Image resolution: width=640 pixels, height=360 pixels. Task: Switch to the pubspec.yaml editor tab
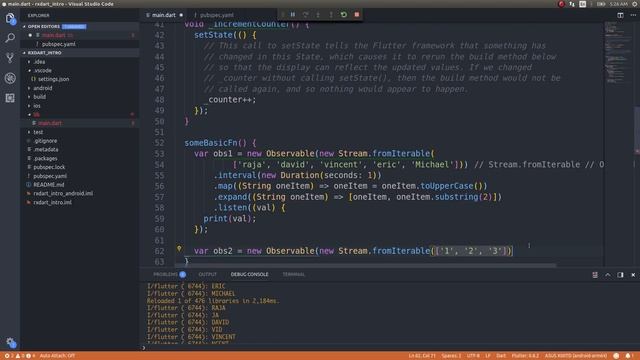point(216,15)
